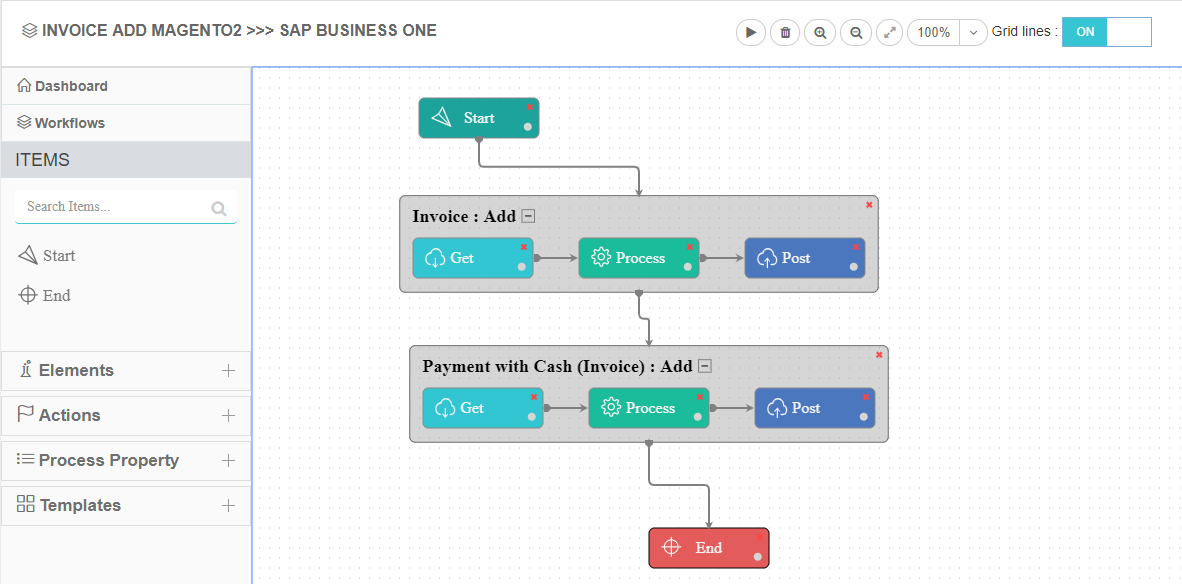This screenshot has width=1182, height=584.
Task: Select the red End node on canvas
Action: pyautogui.click(x=708, y=547)
